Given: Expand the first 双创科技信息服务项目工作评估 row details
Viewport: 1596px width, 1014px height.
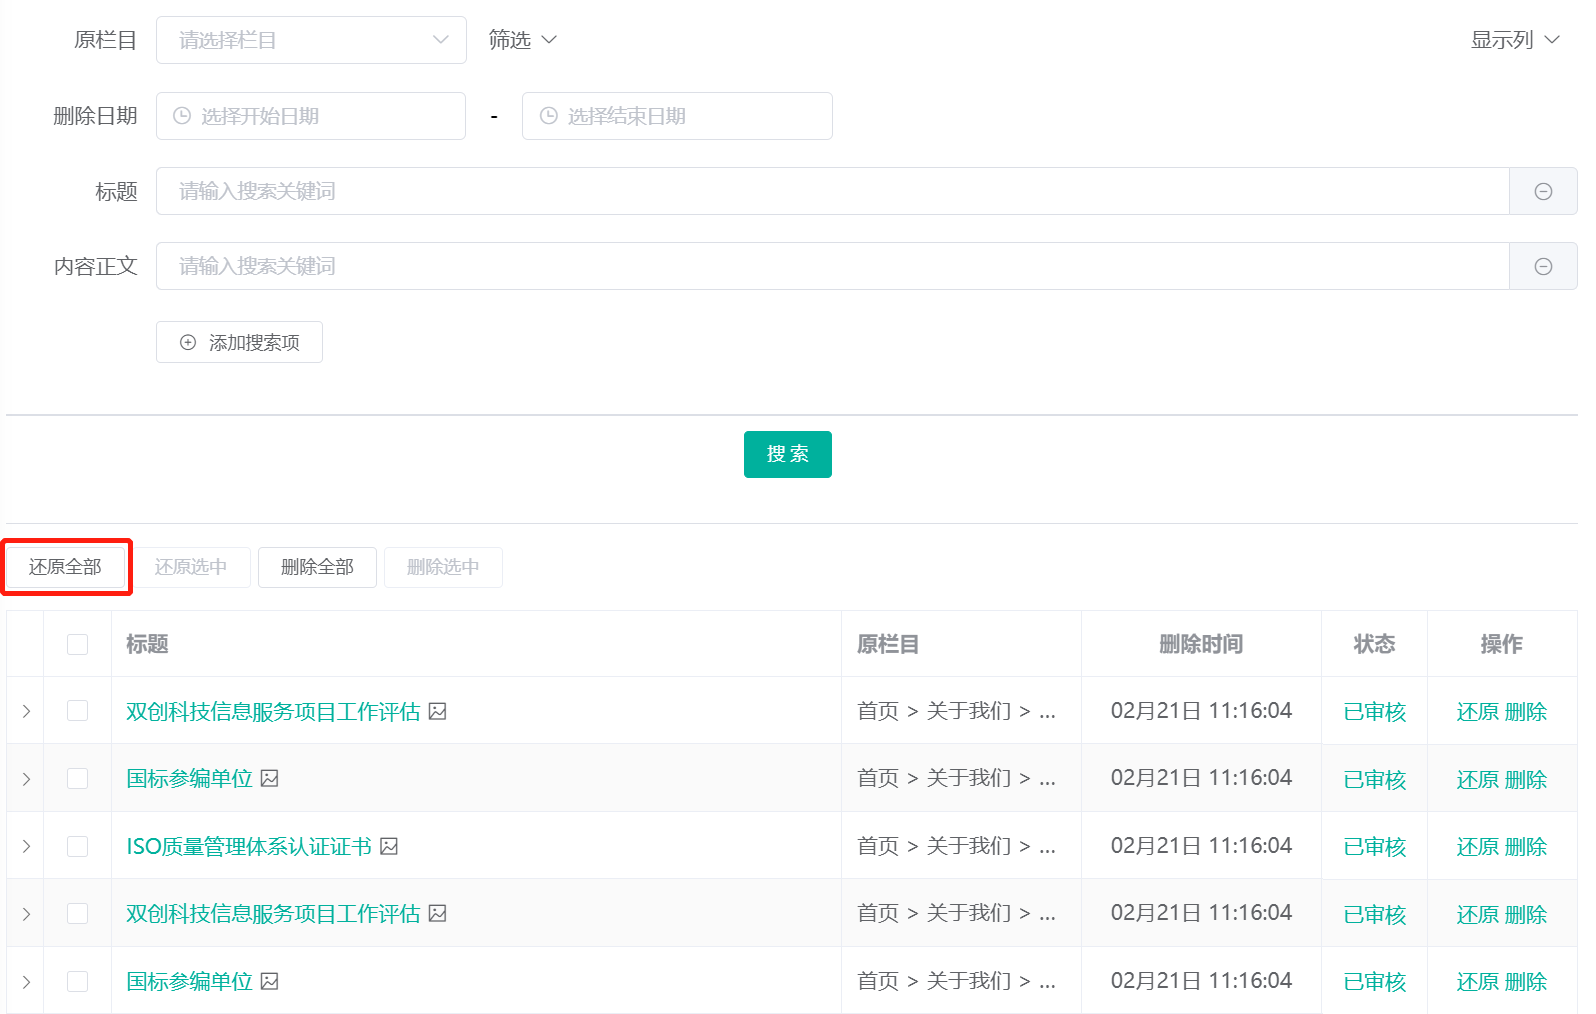Looking at the screenshot, I should click(x=26, y=712).
